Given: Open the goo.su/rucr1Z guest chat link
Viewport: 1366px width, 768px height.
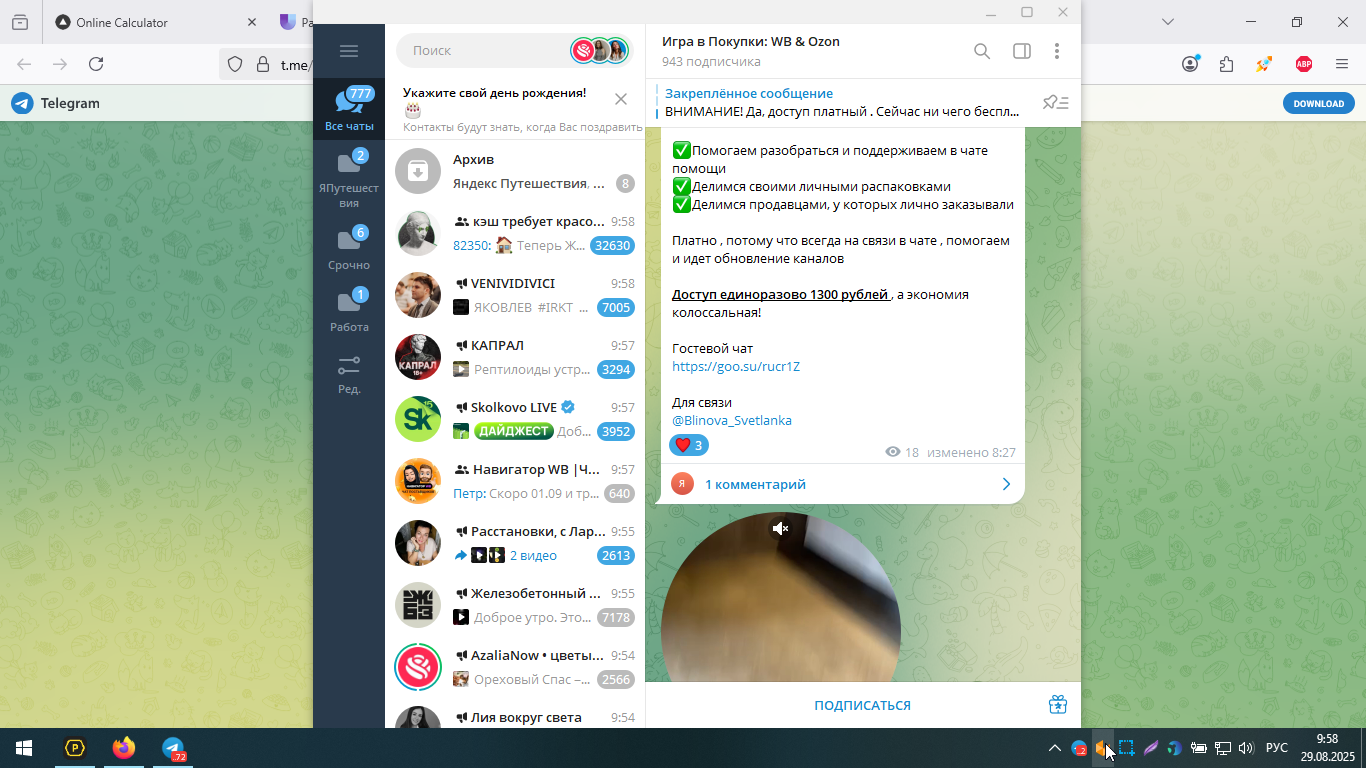Looking at the screenshot, I should pos(736,367).
